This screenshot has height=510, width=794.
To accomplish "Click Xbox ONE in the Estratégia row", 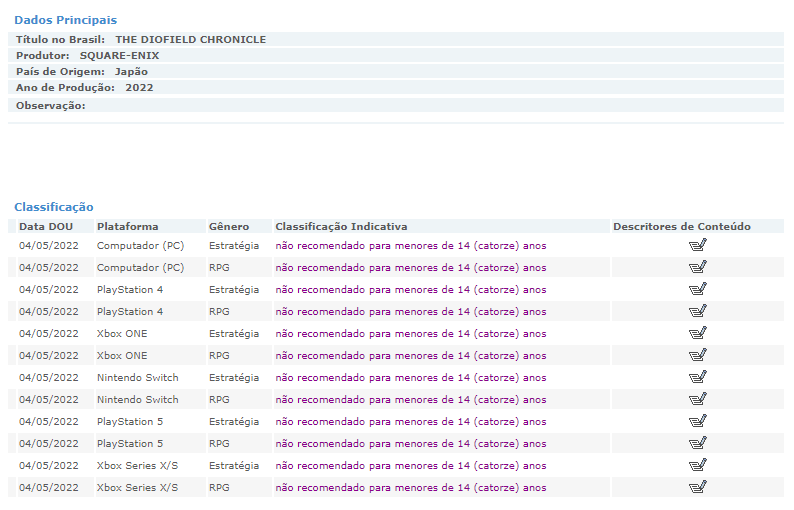I will pyautogui.click(x=122, y=334).
